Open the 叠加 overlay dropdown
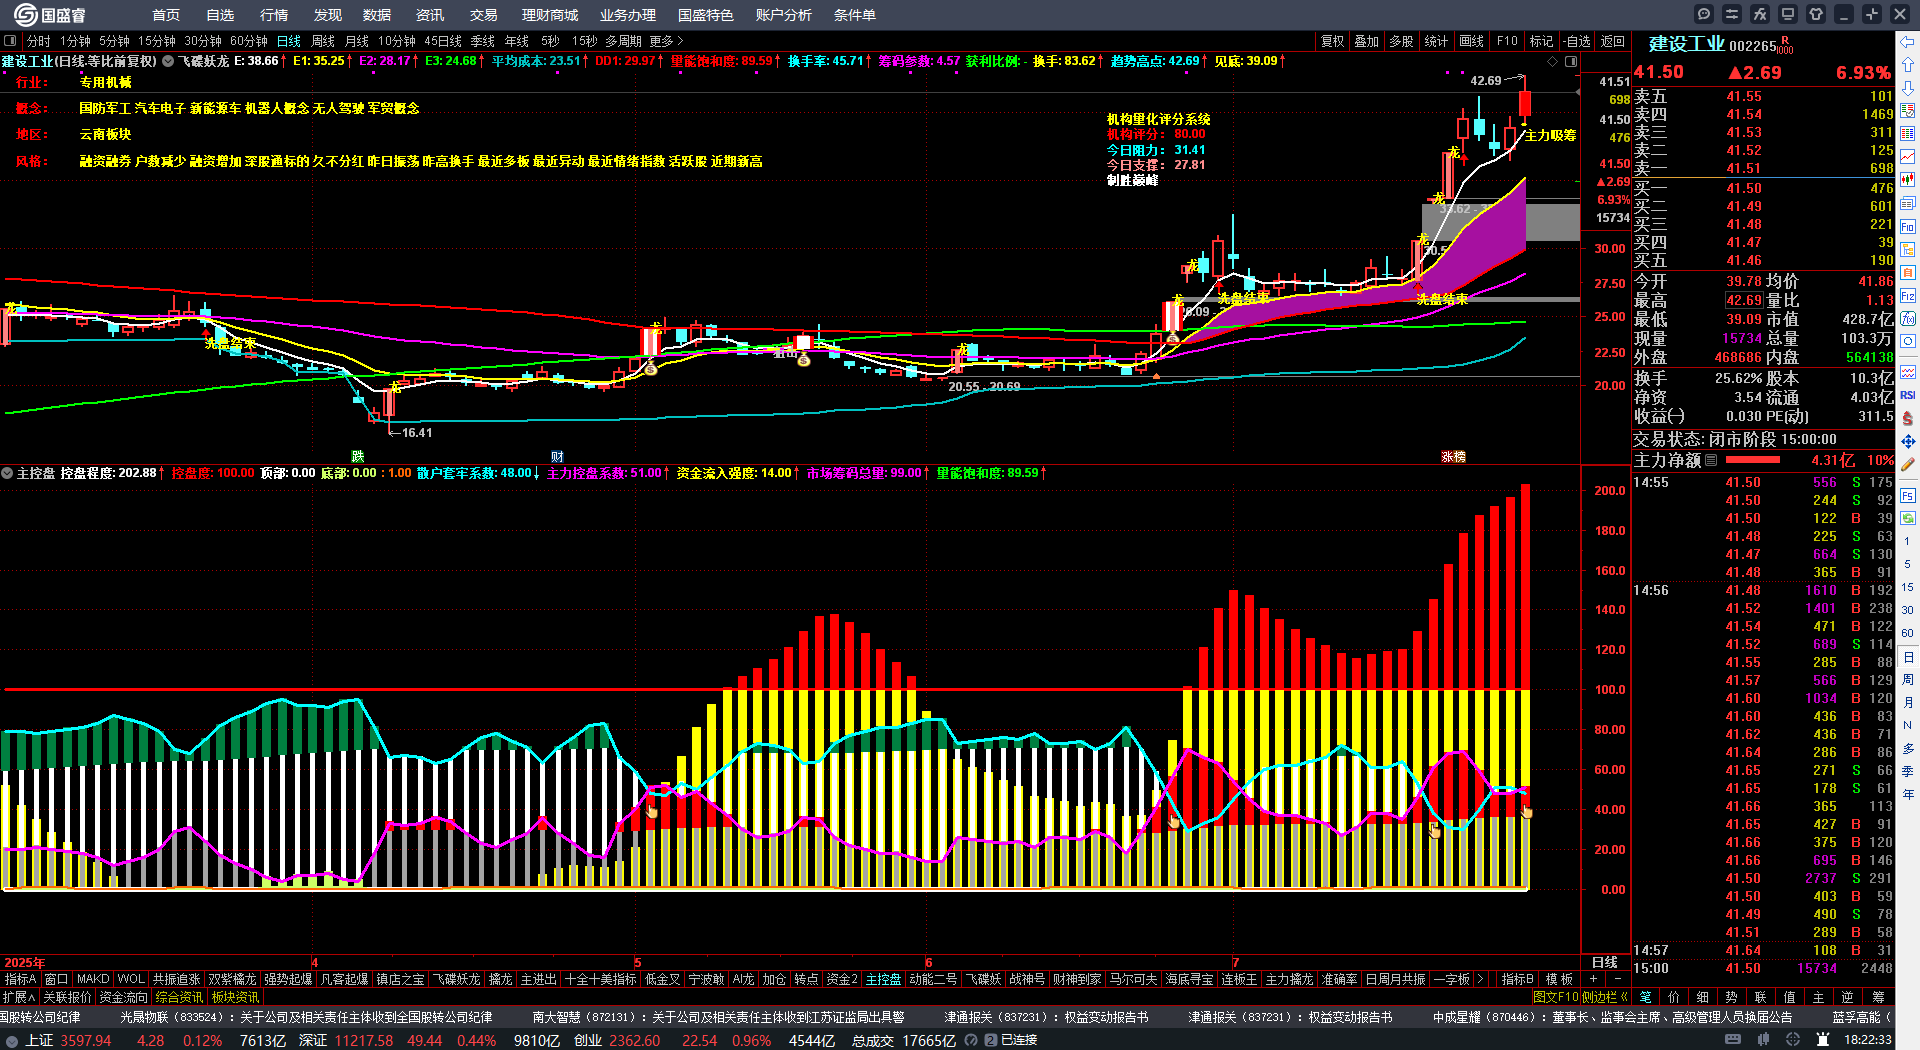This screenshot has height=1050, width=1920. point(1367,41)
